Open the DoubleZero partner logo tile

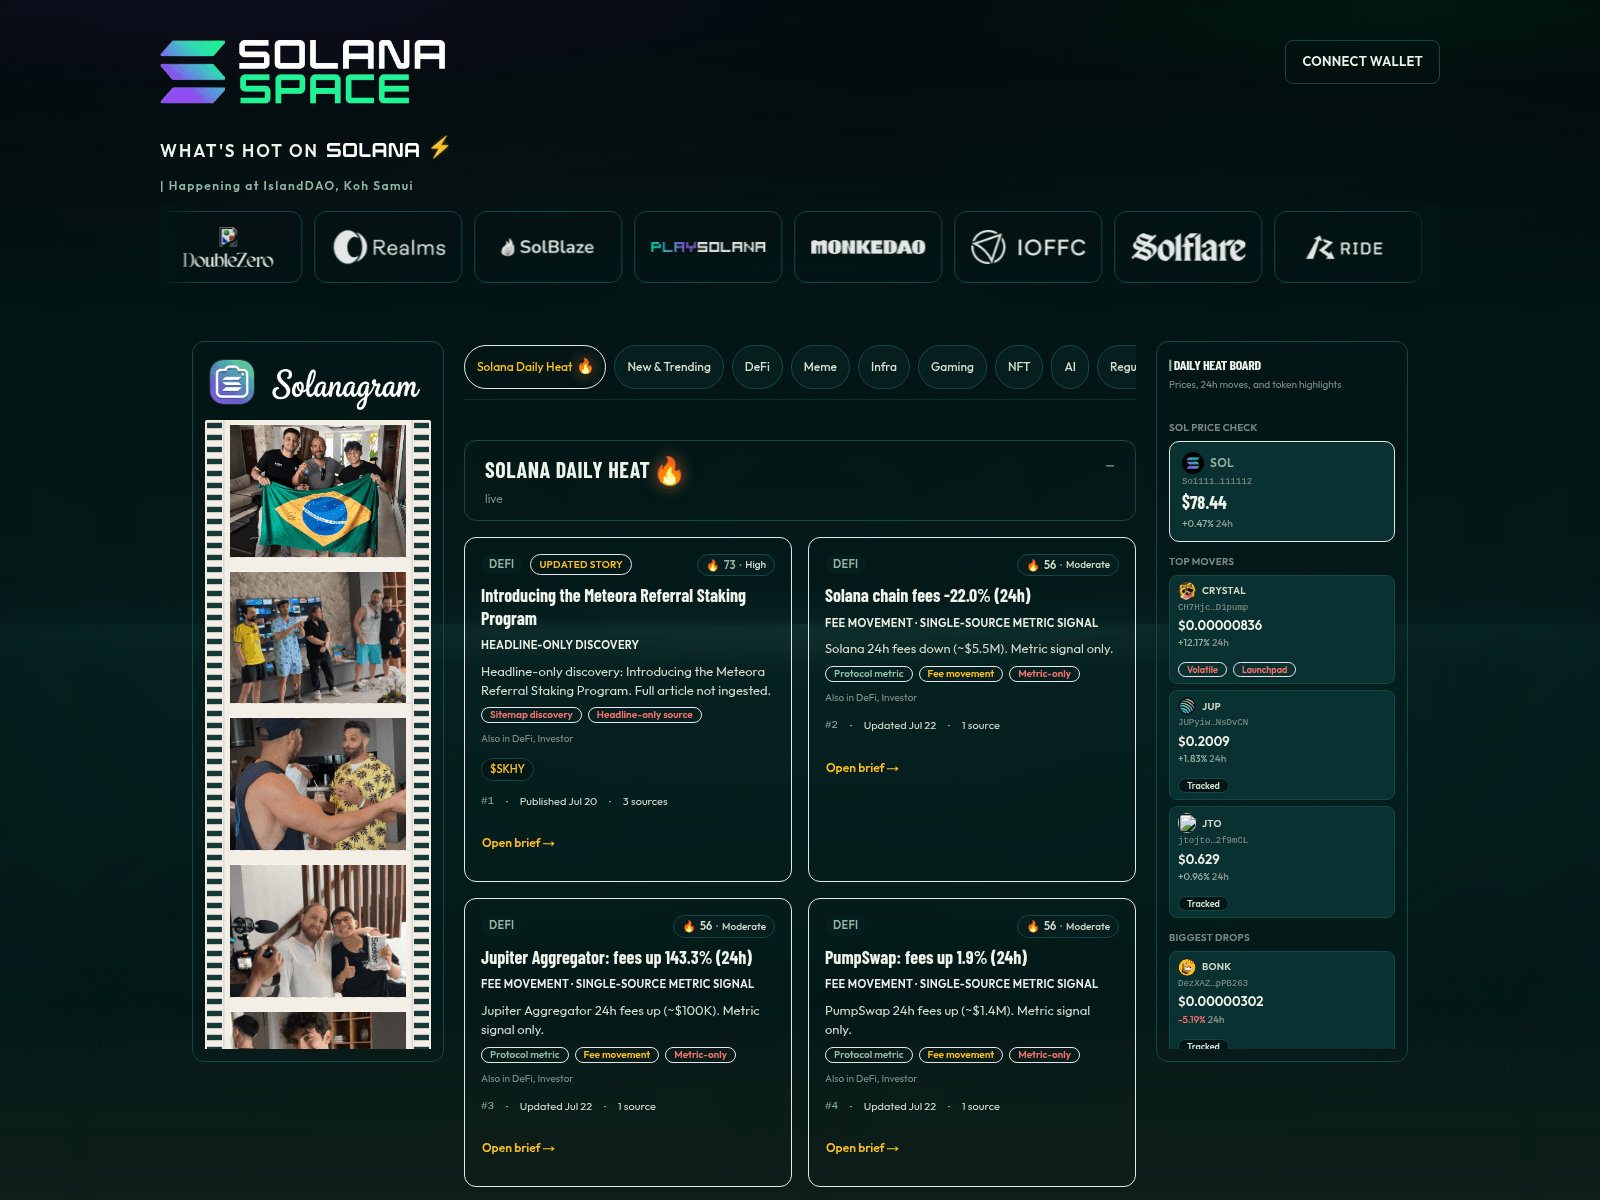(229, 247)
